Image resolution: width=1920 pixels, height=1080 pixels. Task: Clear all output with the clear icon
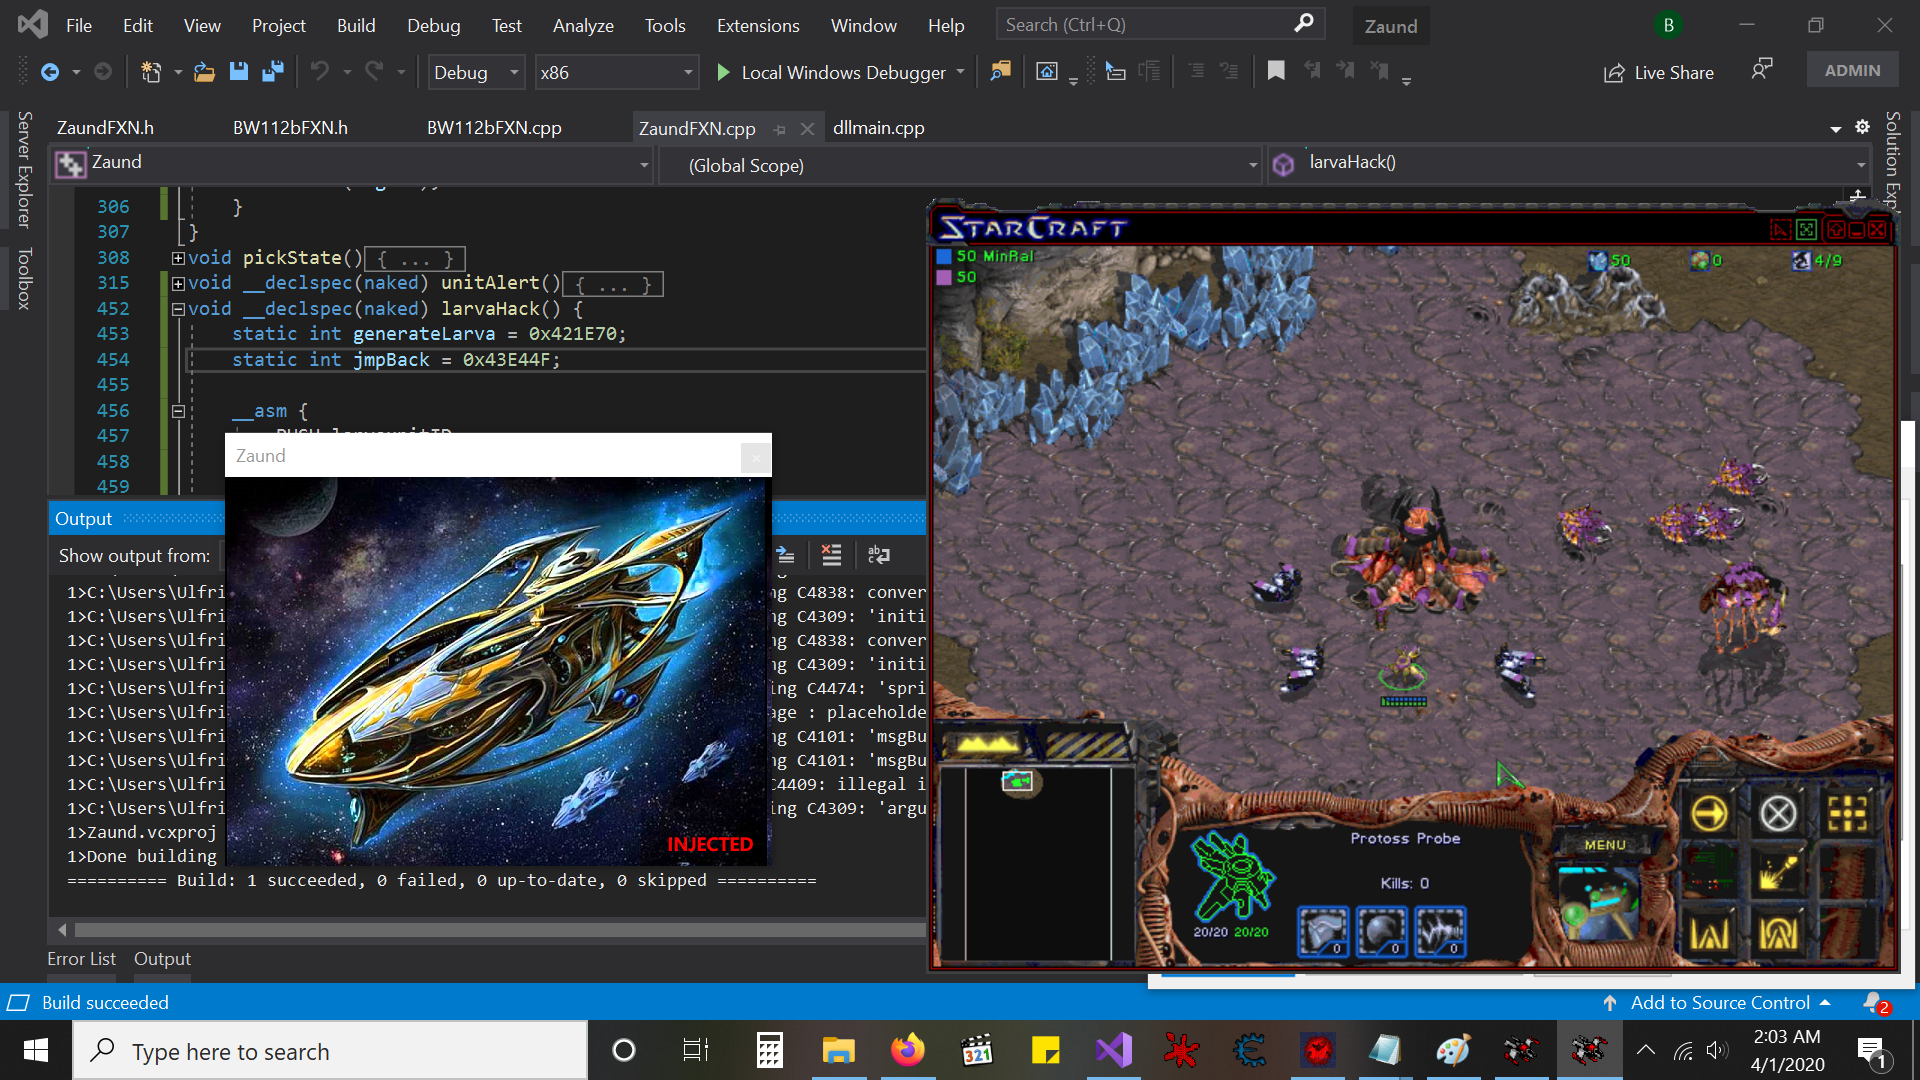pyautogui.click(x=831, y=555)
